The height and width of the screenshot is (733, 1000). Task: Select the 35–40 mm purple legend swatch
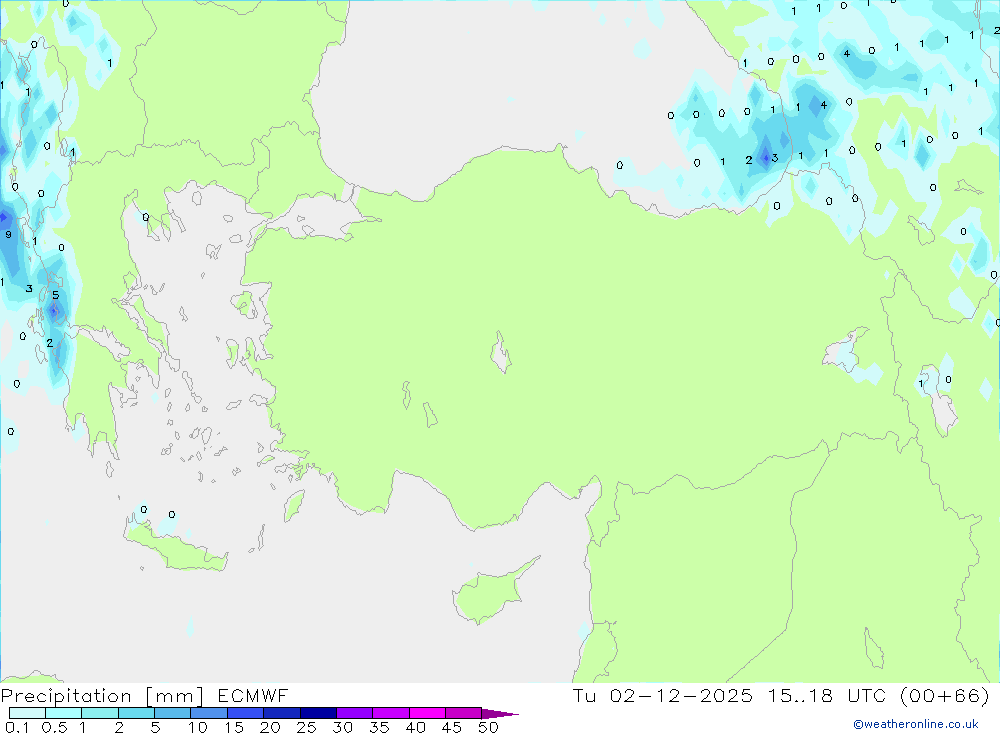[391, 713]
